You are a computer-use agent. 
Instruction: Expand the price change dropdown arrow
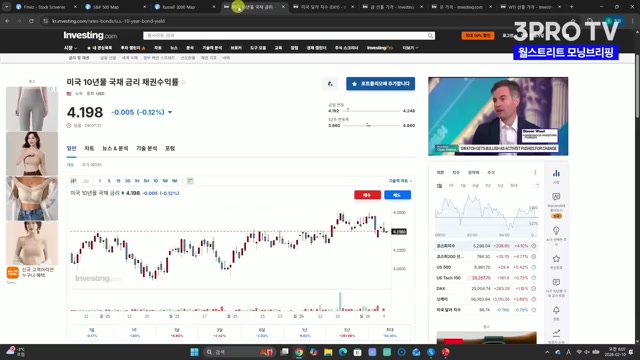pos(170,112)
